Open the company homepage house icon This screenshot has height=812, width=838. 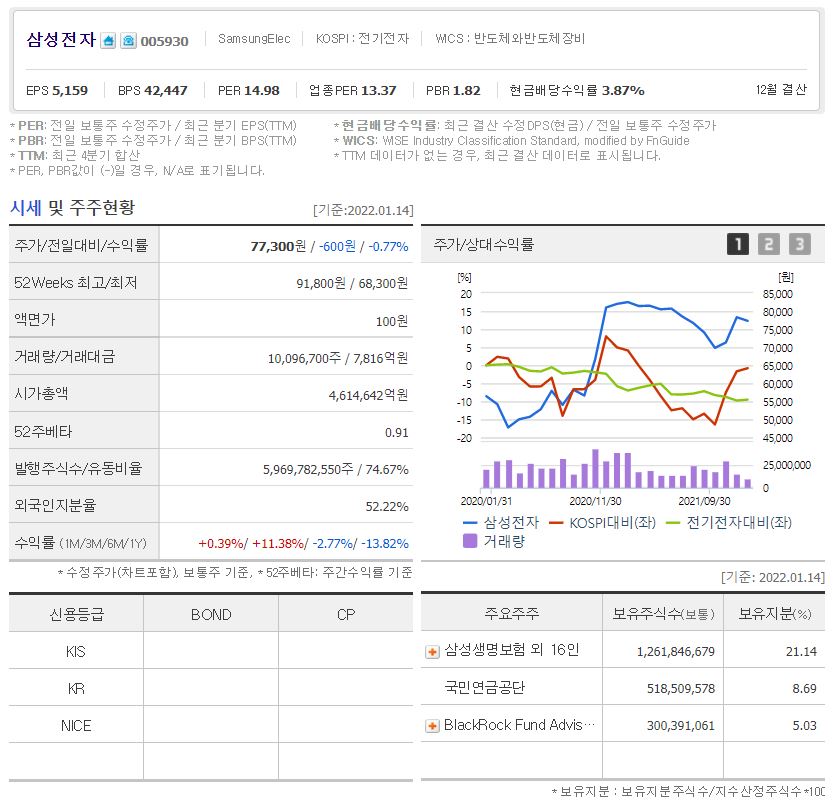pos(108,41)
